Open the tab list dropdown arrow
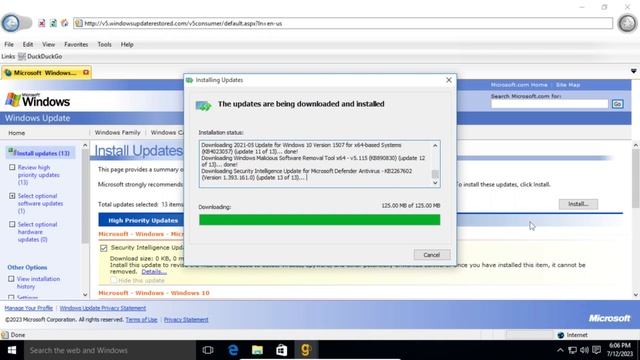The image size is (640, 360). (x=633, y=71)
